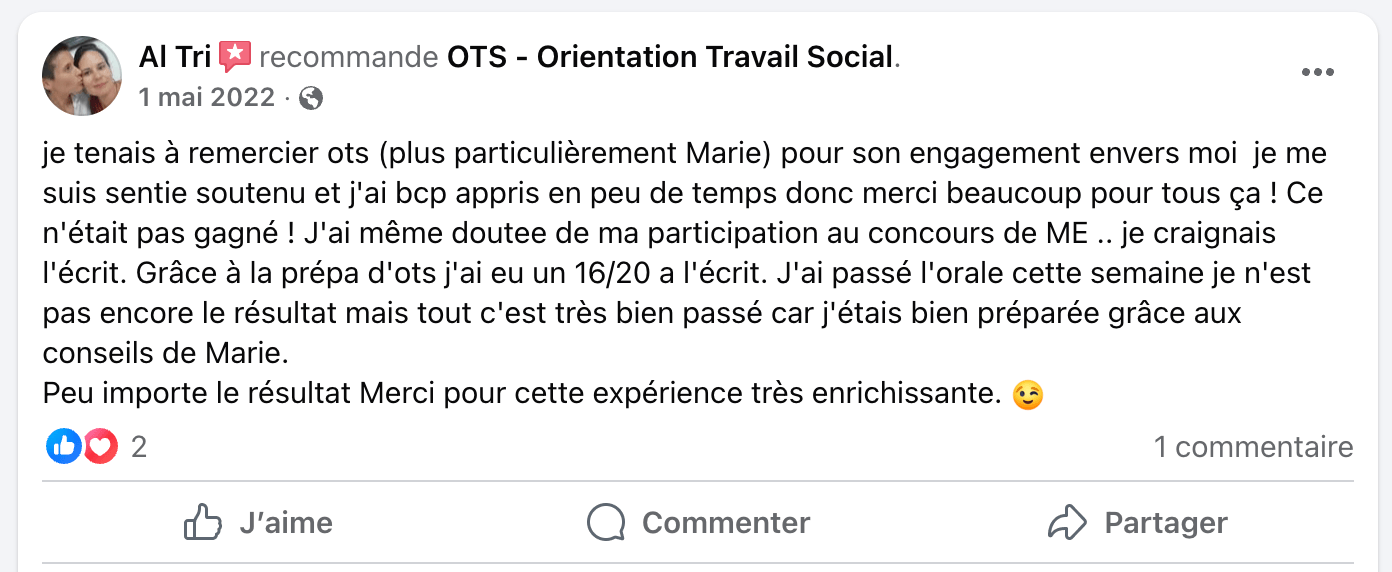Click the speech bubble icon beside Commenter
This screenshot has height=572, width=1392.
(606, 522)
